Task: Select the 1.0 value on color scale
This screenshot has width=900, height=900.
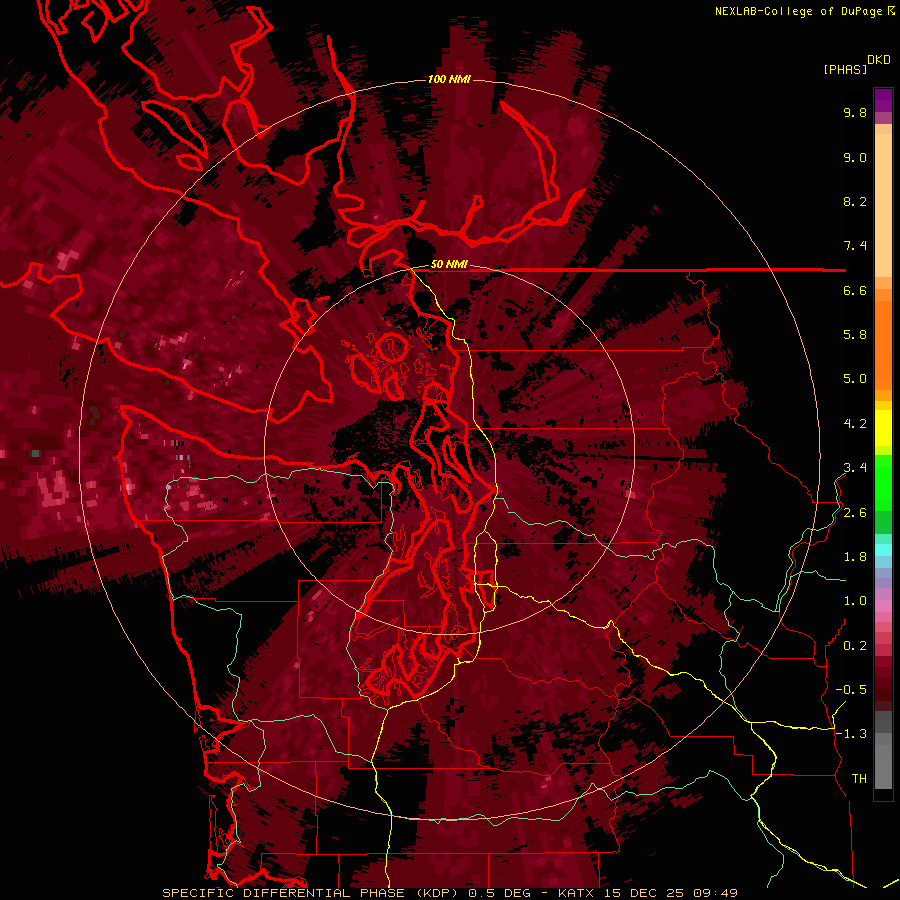Action: [x=855, y=601]
